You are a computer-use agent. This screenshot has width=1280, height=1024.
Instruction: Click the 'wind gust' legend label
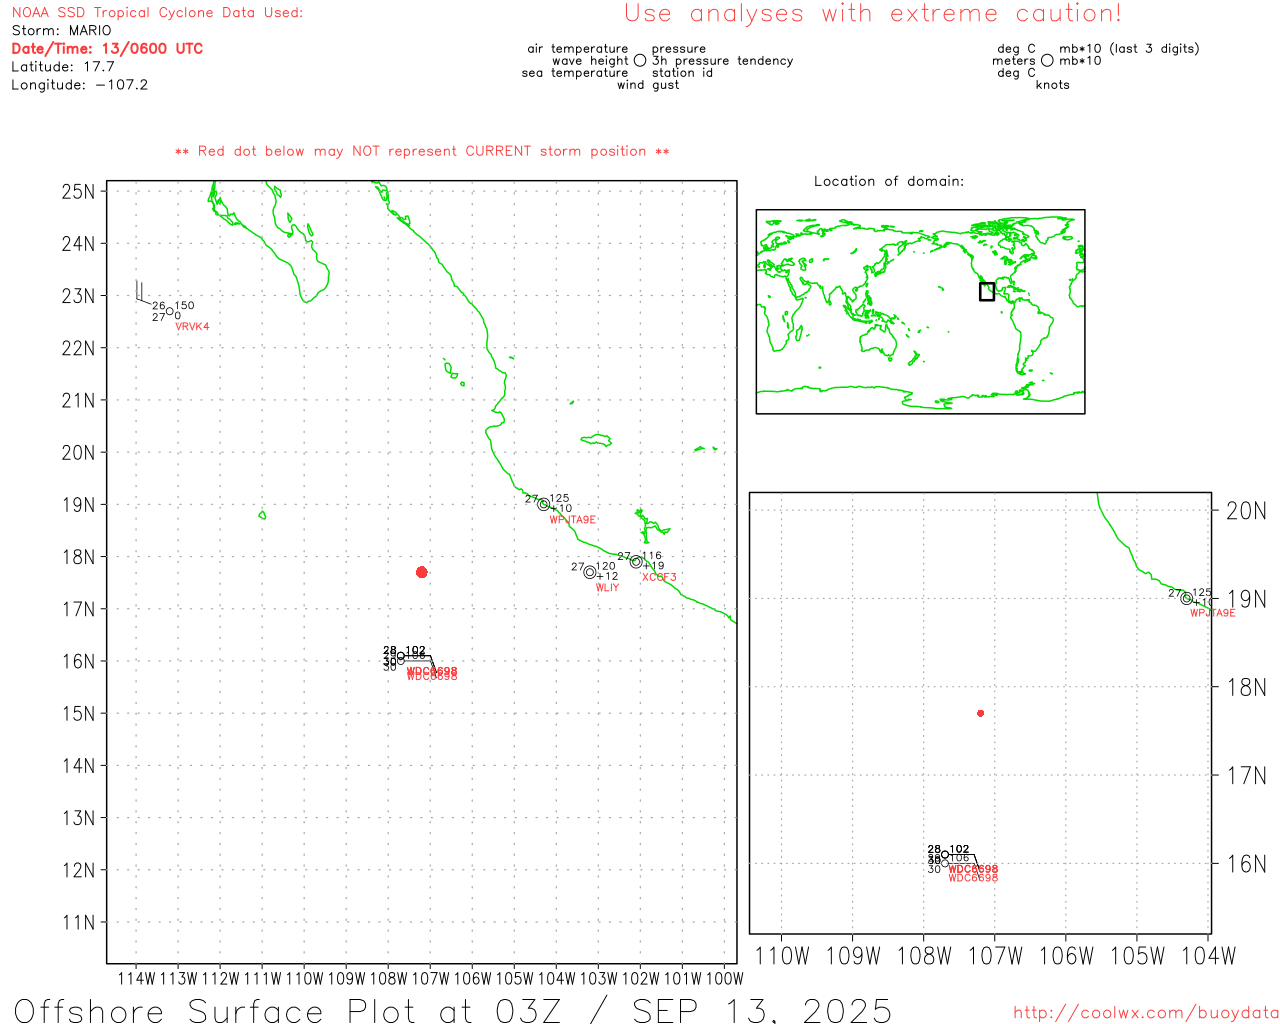click(648, 84)
